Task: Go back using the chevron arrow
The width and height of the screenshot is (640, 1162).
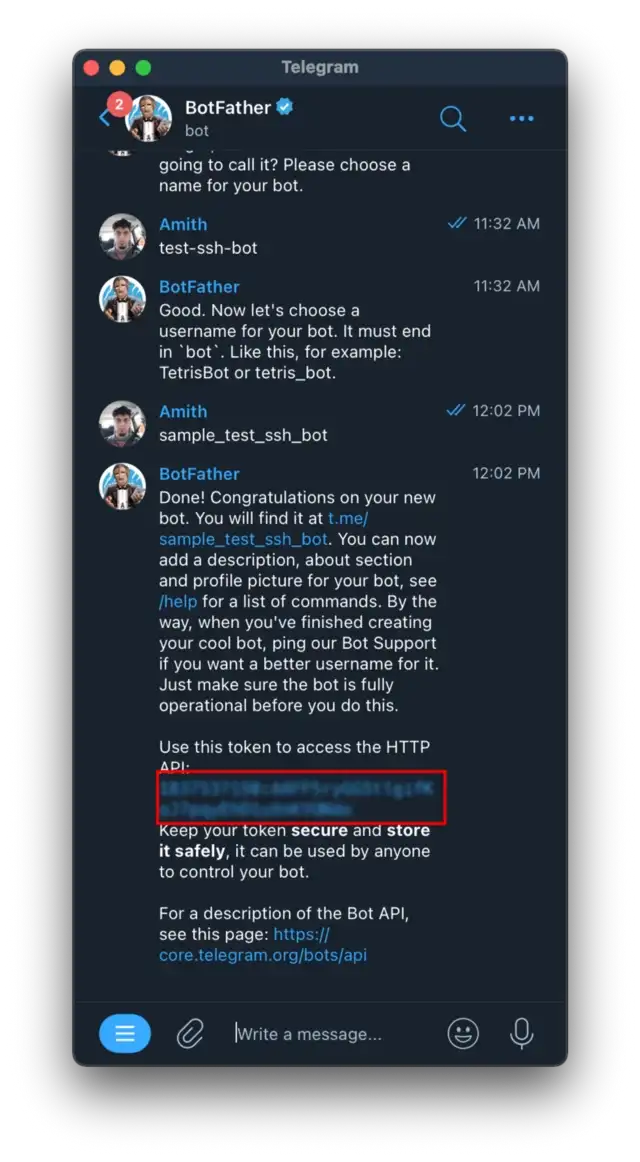Action: pyautogui.click(x=104, y=118)
